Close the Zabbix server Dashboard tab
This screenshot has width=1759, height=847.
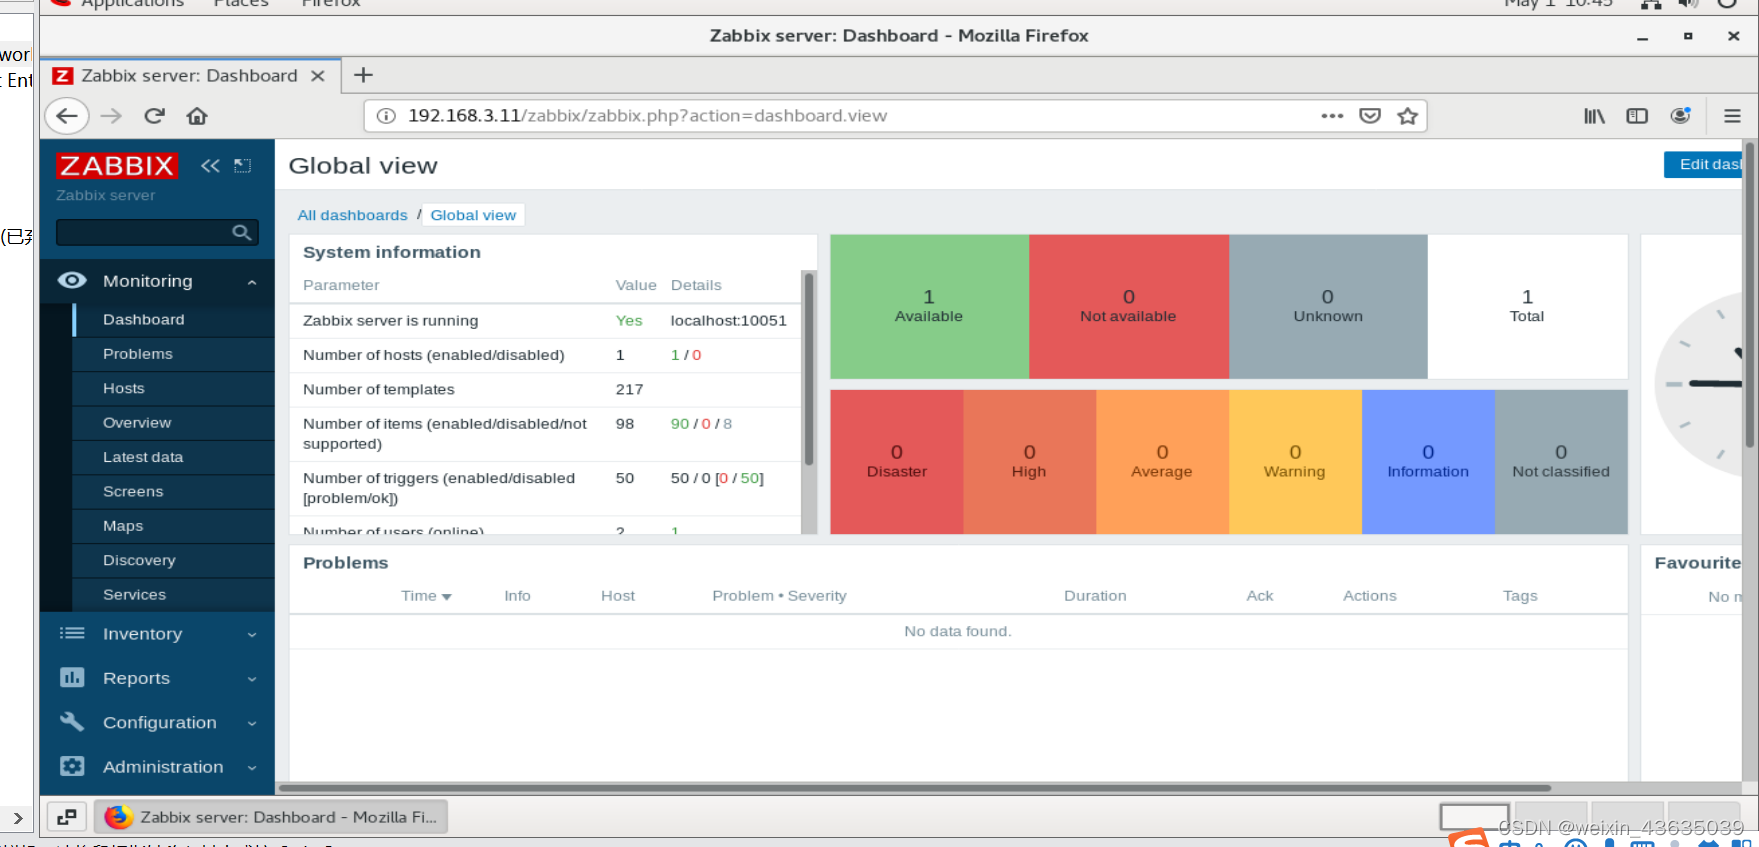[x=318, y=76]
